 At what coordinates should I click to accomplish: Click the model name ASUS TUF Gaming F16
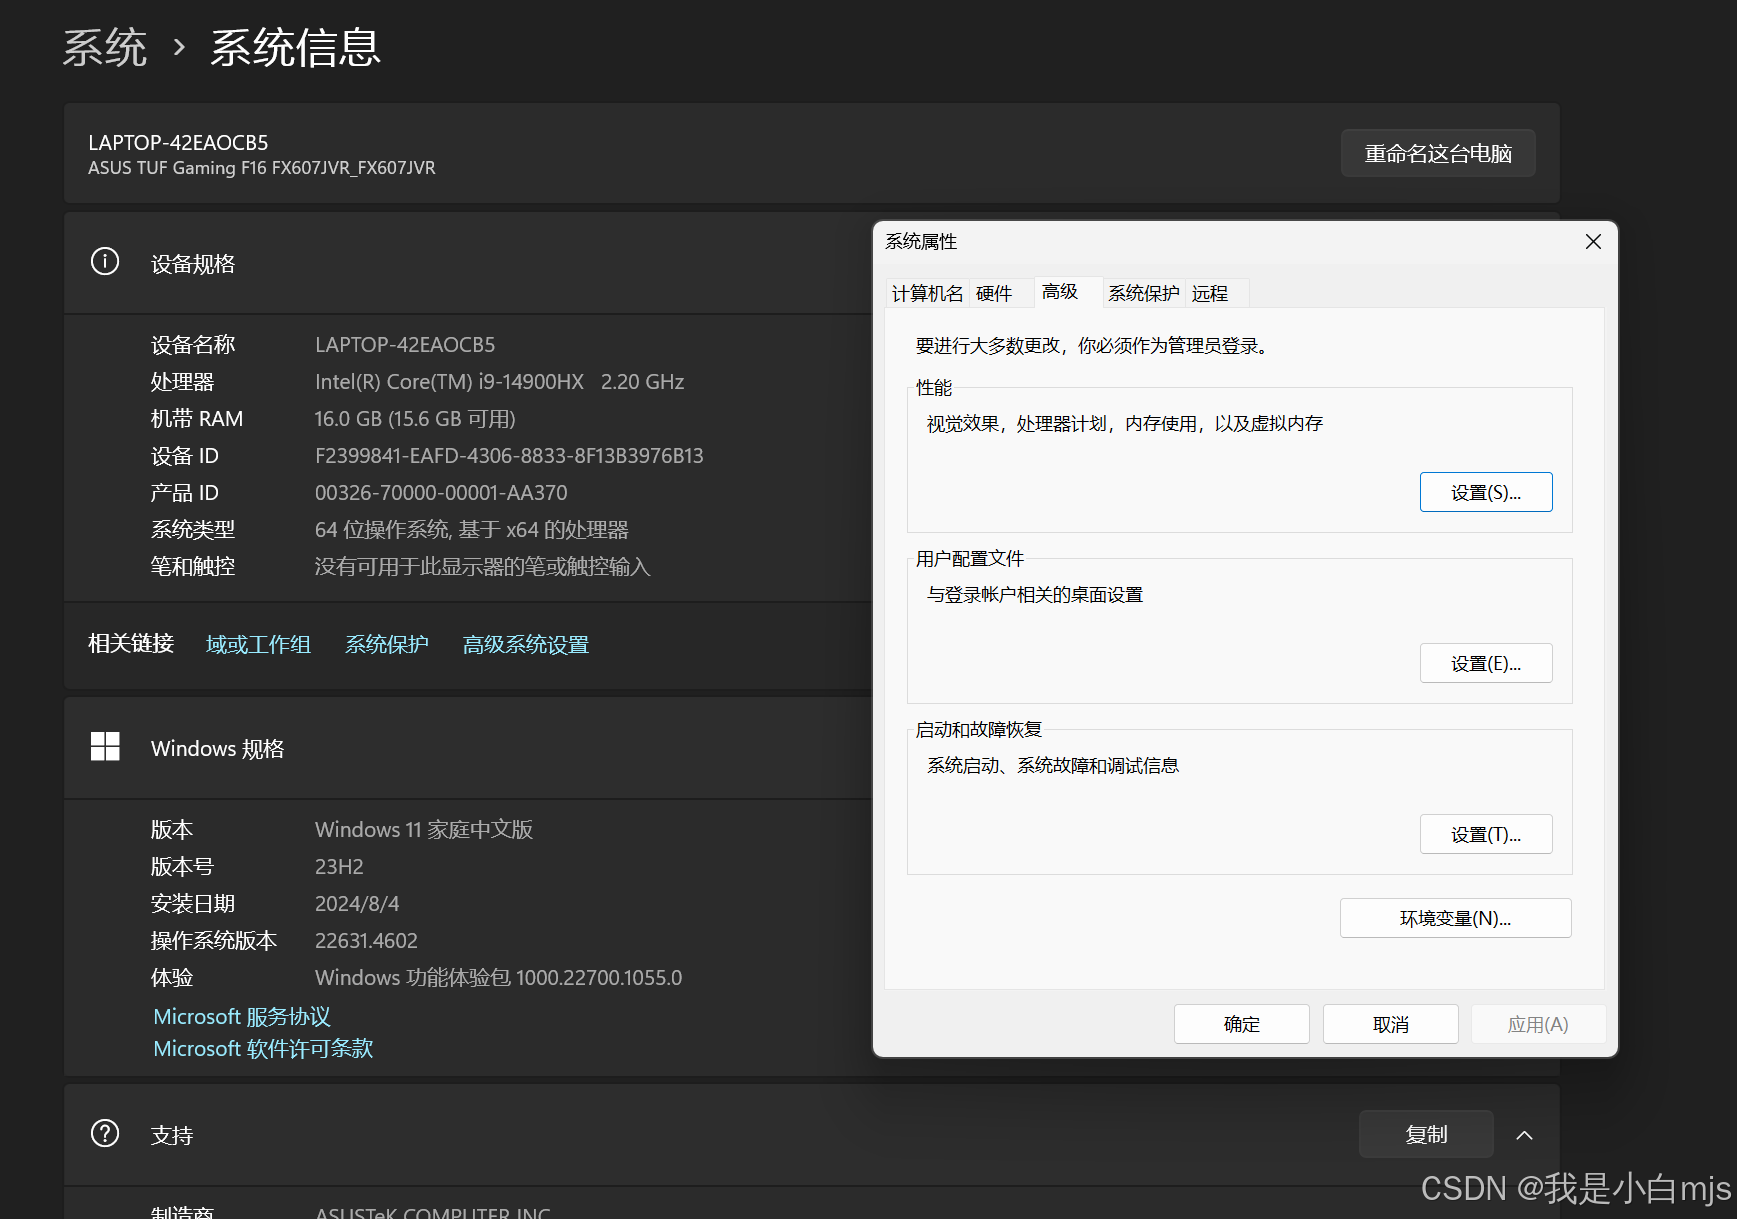[262, 167]
